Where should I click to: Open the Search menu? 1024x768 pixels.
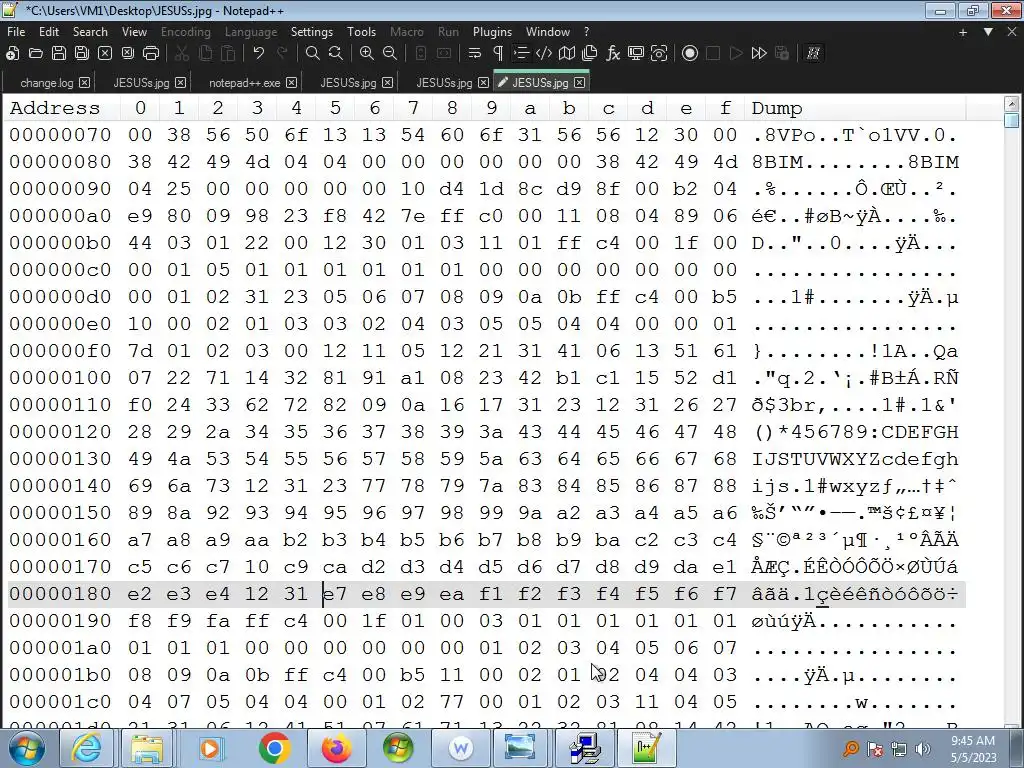pyautogui.click(x=90, y=31)
